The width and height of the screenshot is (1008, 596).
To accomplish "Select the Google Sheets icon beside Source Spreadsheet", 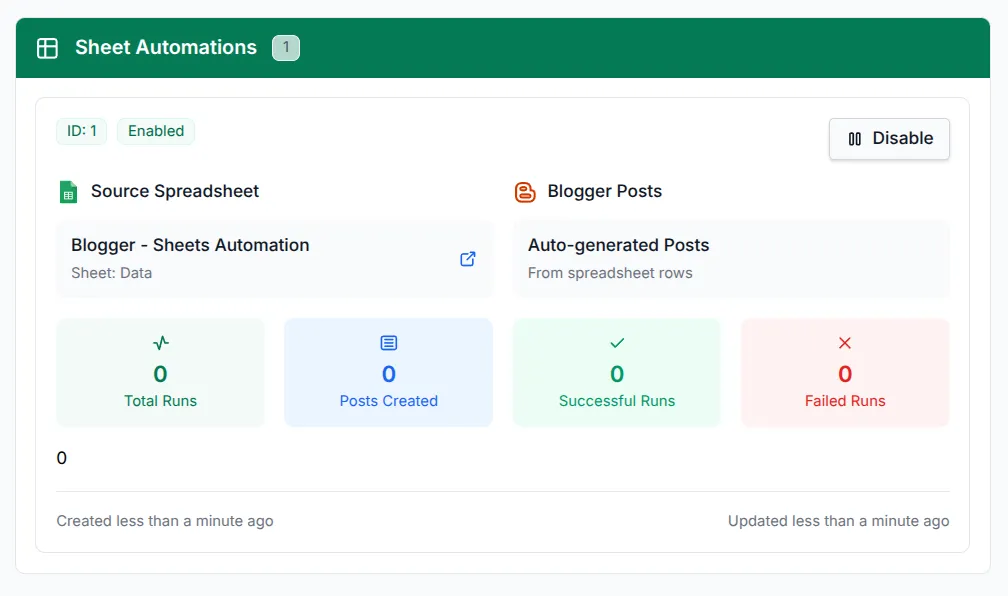I will point(67,190).
